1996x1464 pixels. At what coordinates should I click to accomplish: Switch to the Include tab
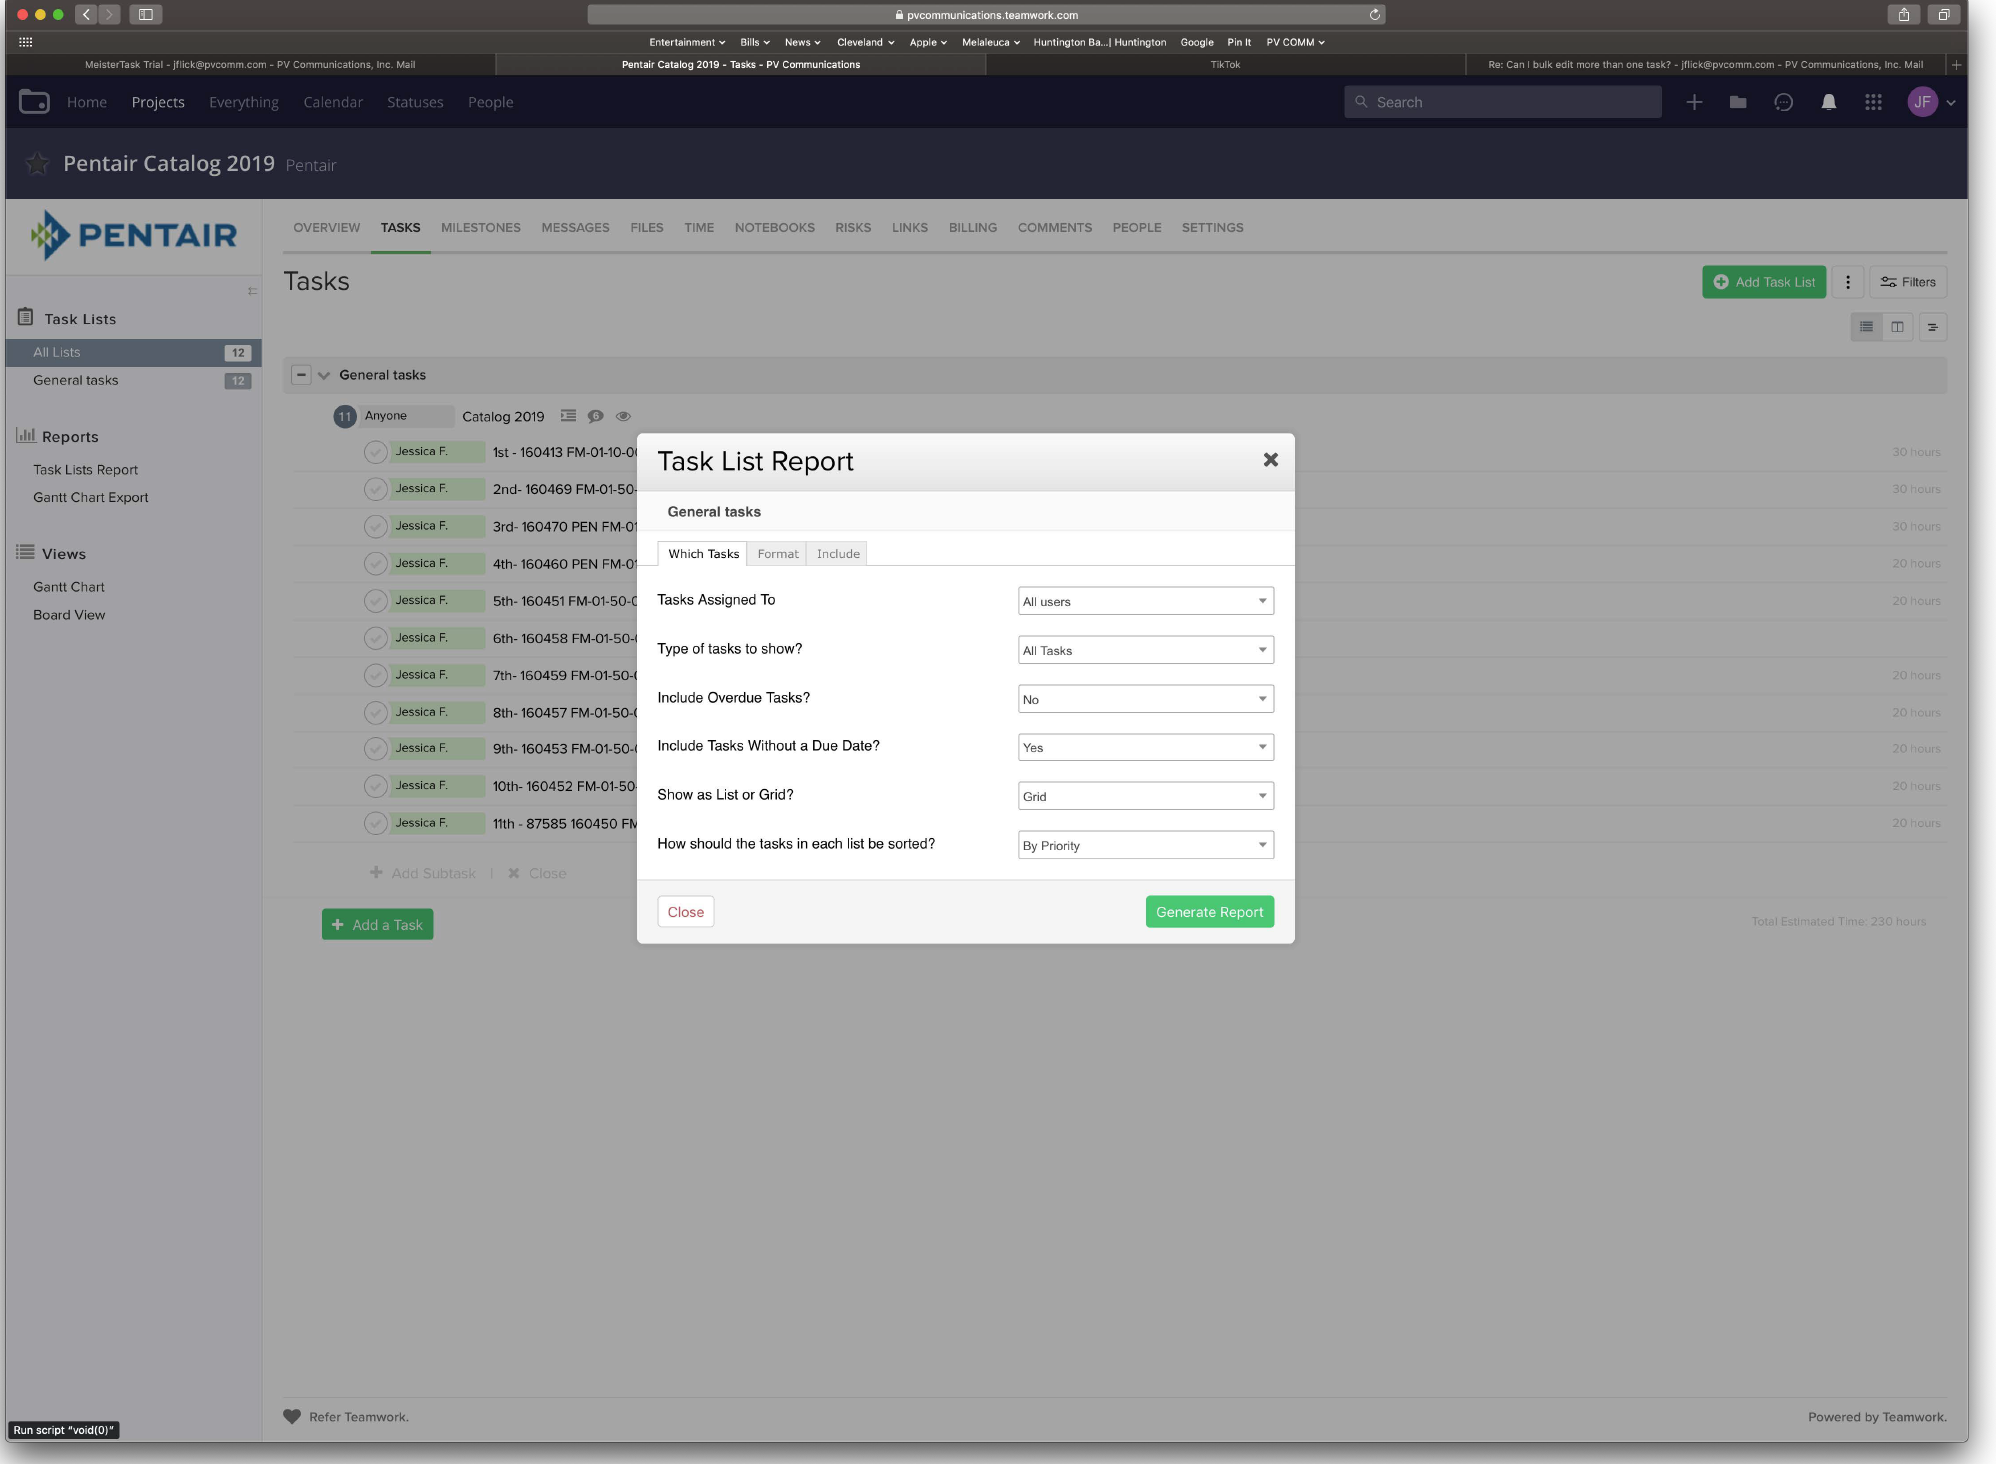click(x=838, y=554)
